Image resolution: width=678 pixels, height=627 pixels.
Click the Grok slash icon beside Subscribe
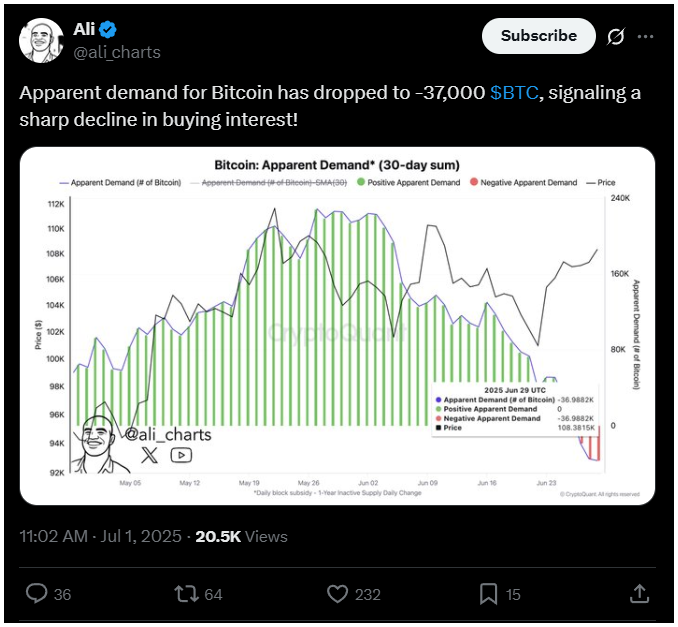615,36
